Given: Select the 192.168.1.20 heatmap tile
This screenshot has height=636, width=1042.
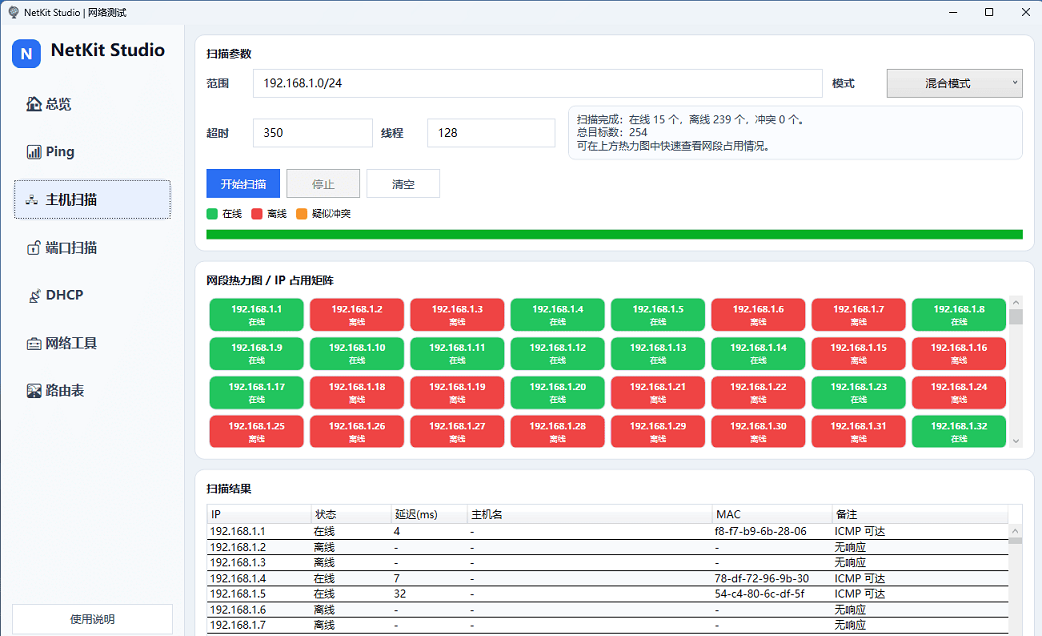Looking at the screenshot, I should tap(557, 391).
